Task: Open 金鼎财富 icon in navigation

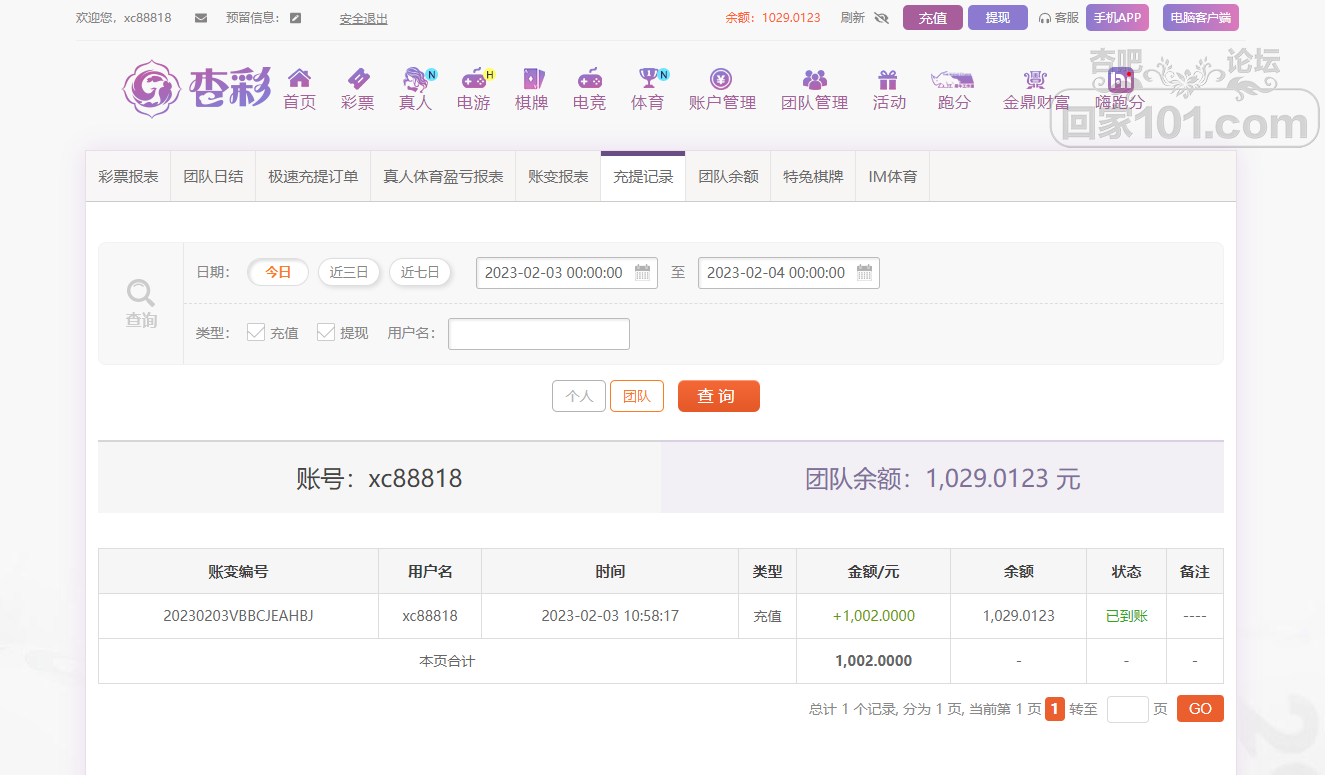Action: click(x=1035, y=78)
